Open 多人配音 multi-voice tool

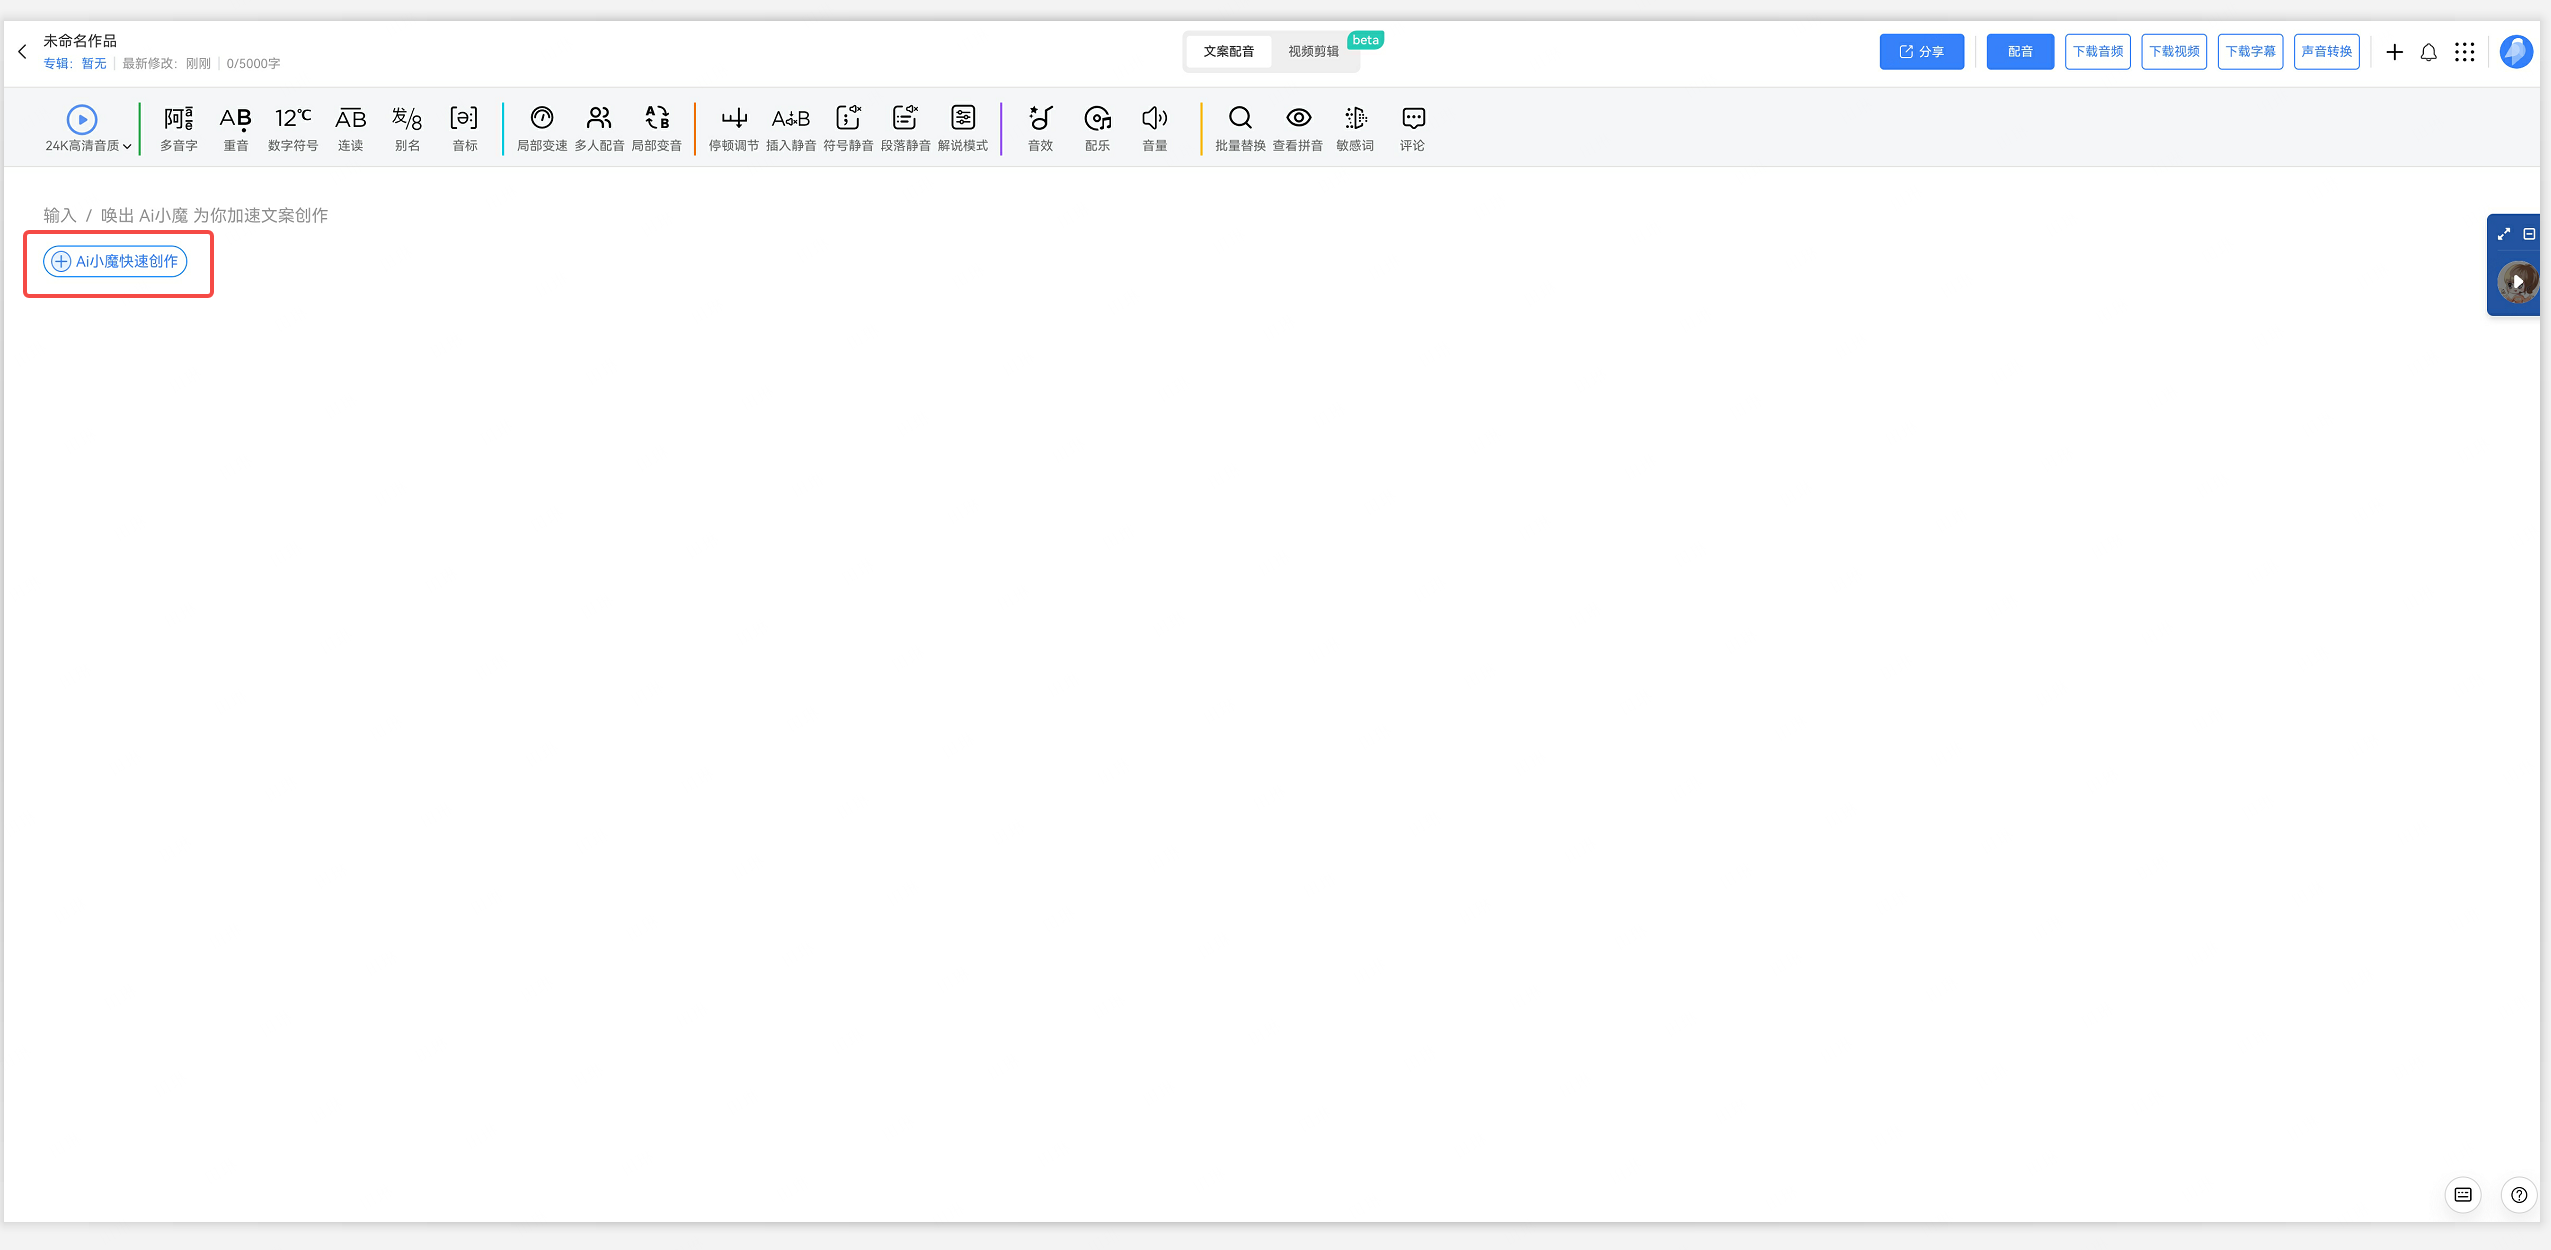point(599,128)
